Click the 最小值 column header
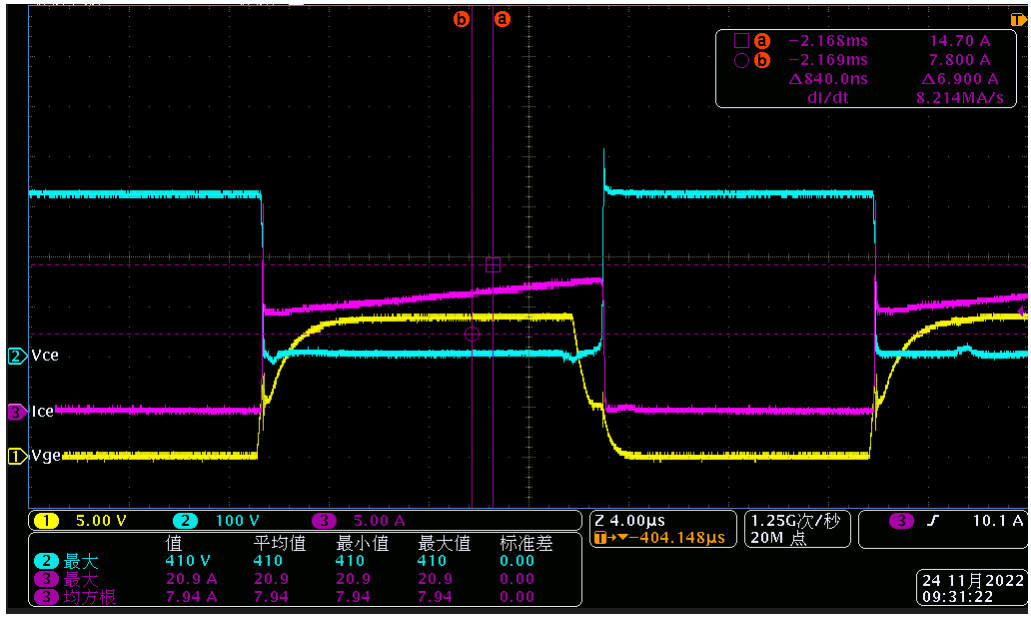The image size is (1031, 619). tap(362, 543)
